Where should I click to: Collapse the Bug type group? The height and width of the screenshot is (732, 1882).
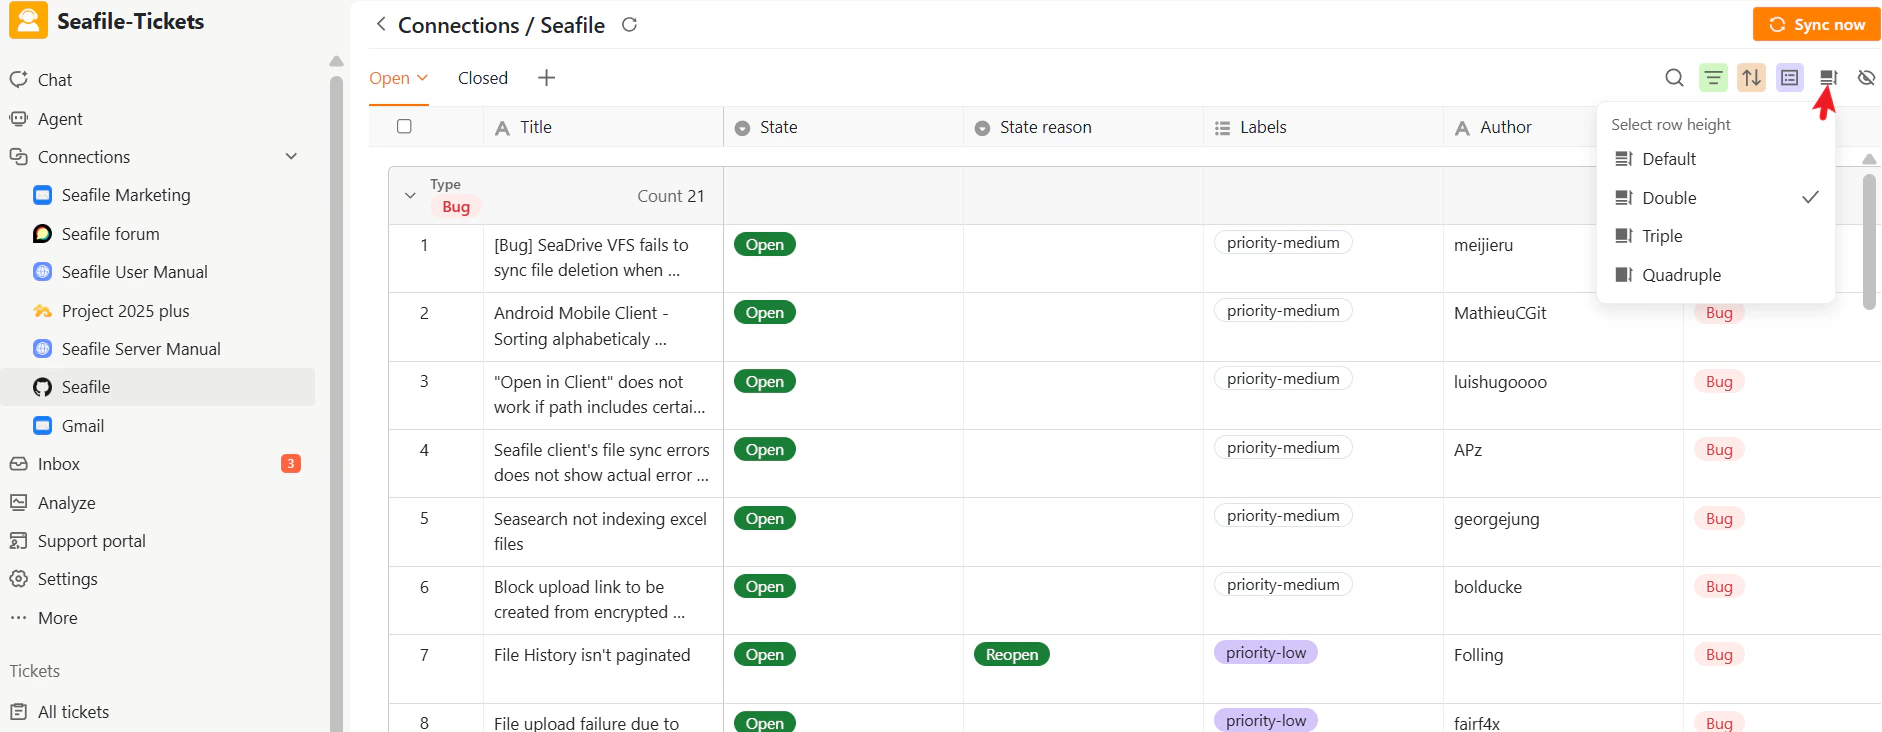click(410, 196)
